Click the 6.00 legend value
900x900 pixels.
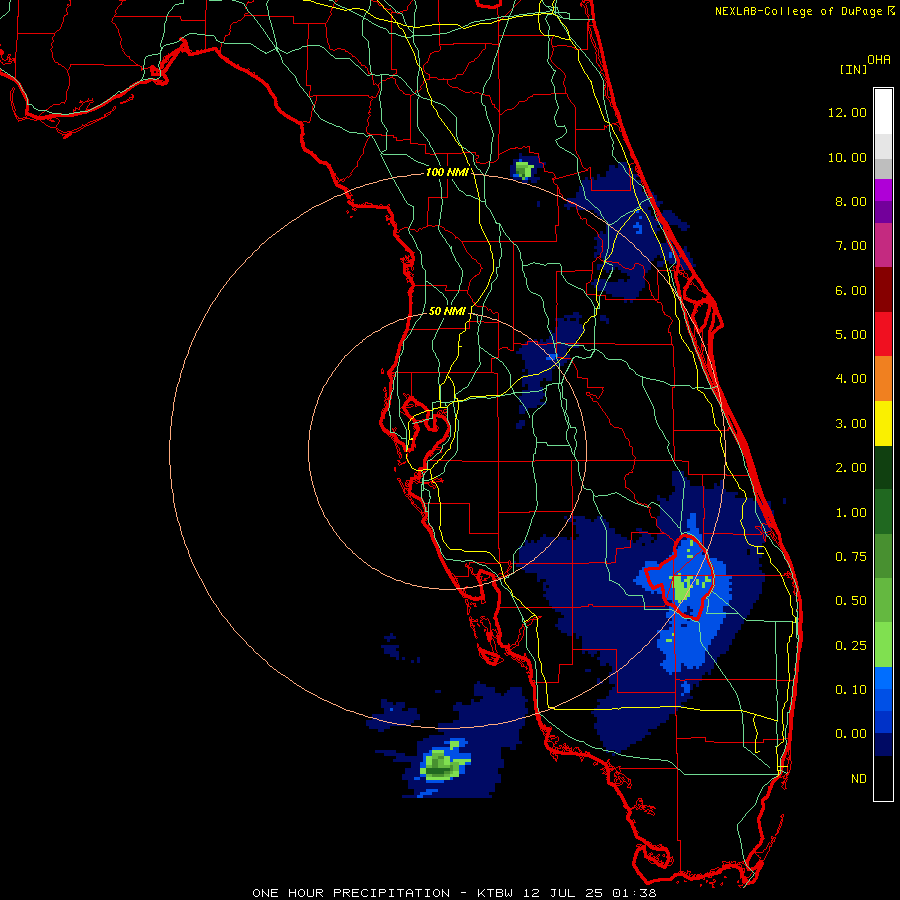point(851,290)
